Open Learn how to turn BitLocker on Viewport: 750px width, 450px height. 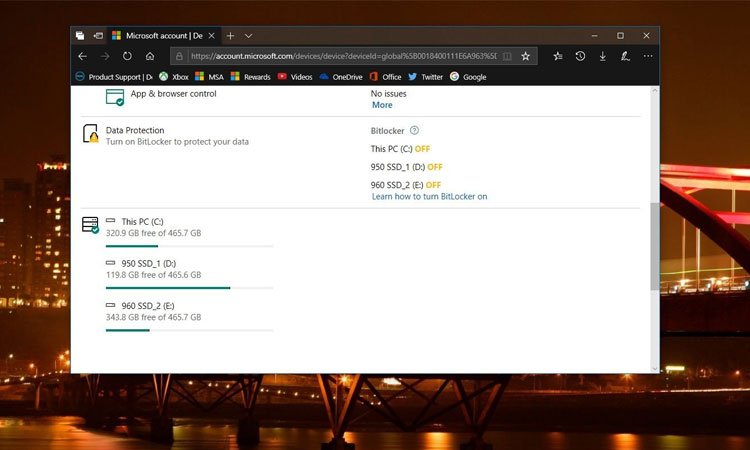tap(429, 197)
